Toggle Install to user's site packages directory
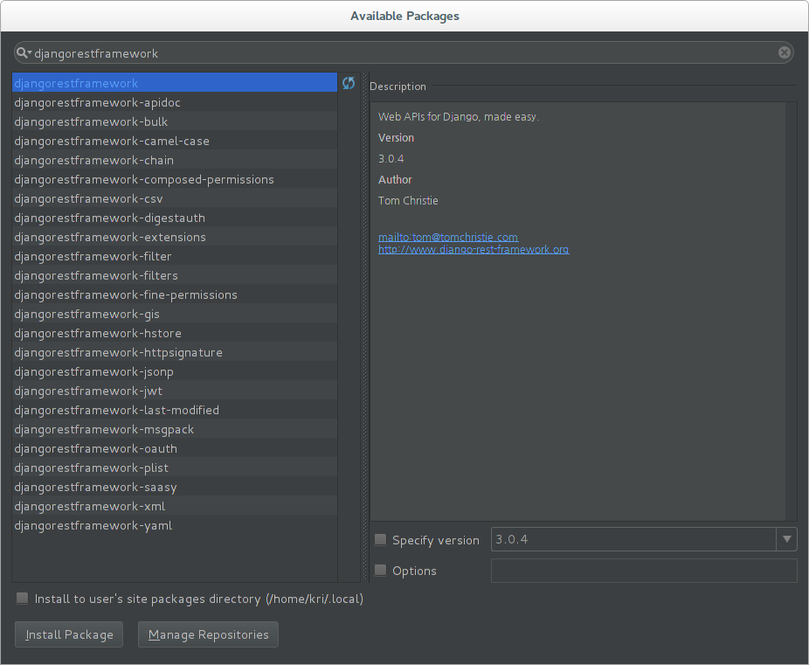Viewport: 809px width, 665px height. [22, 598]
